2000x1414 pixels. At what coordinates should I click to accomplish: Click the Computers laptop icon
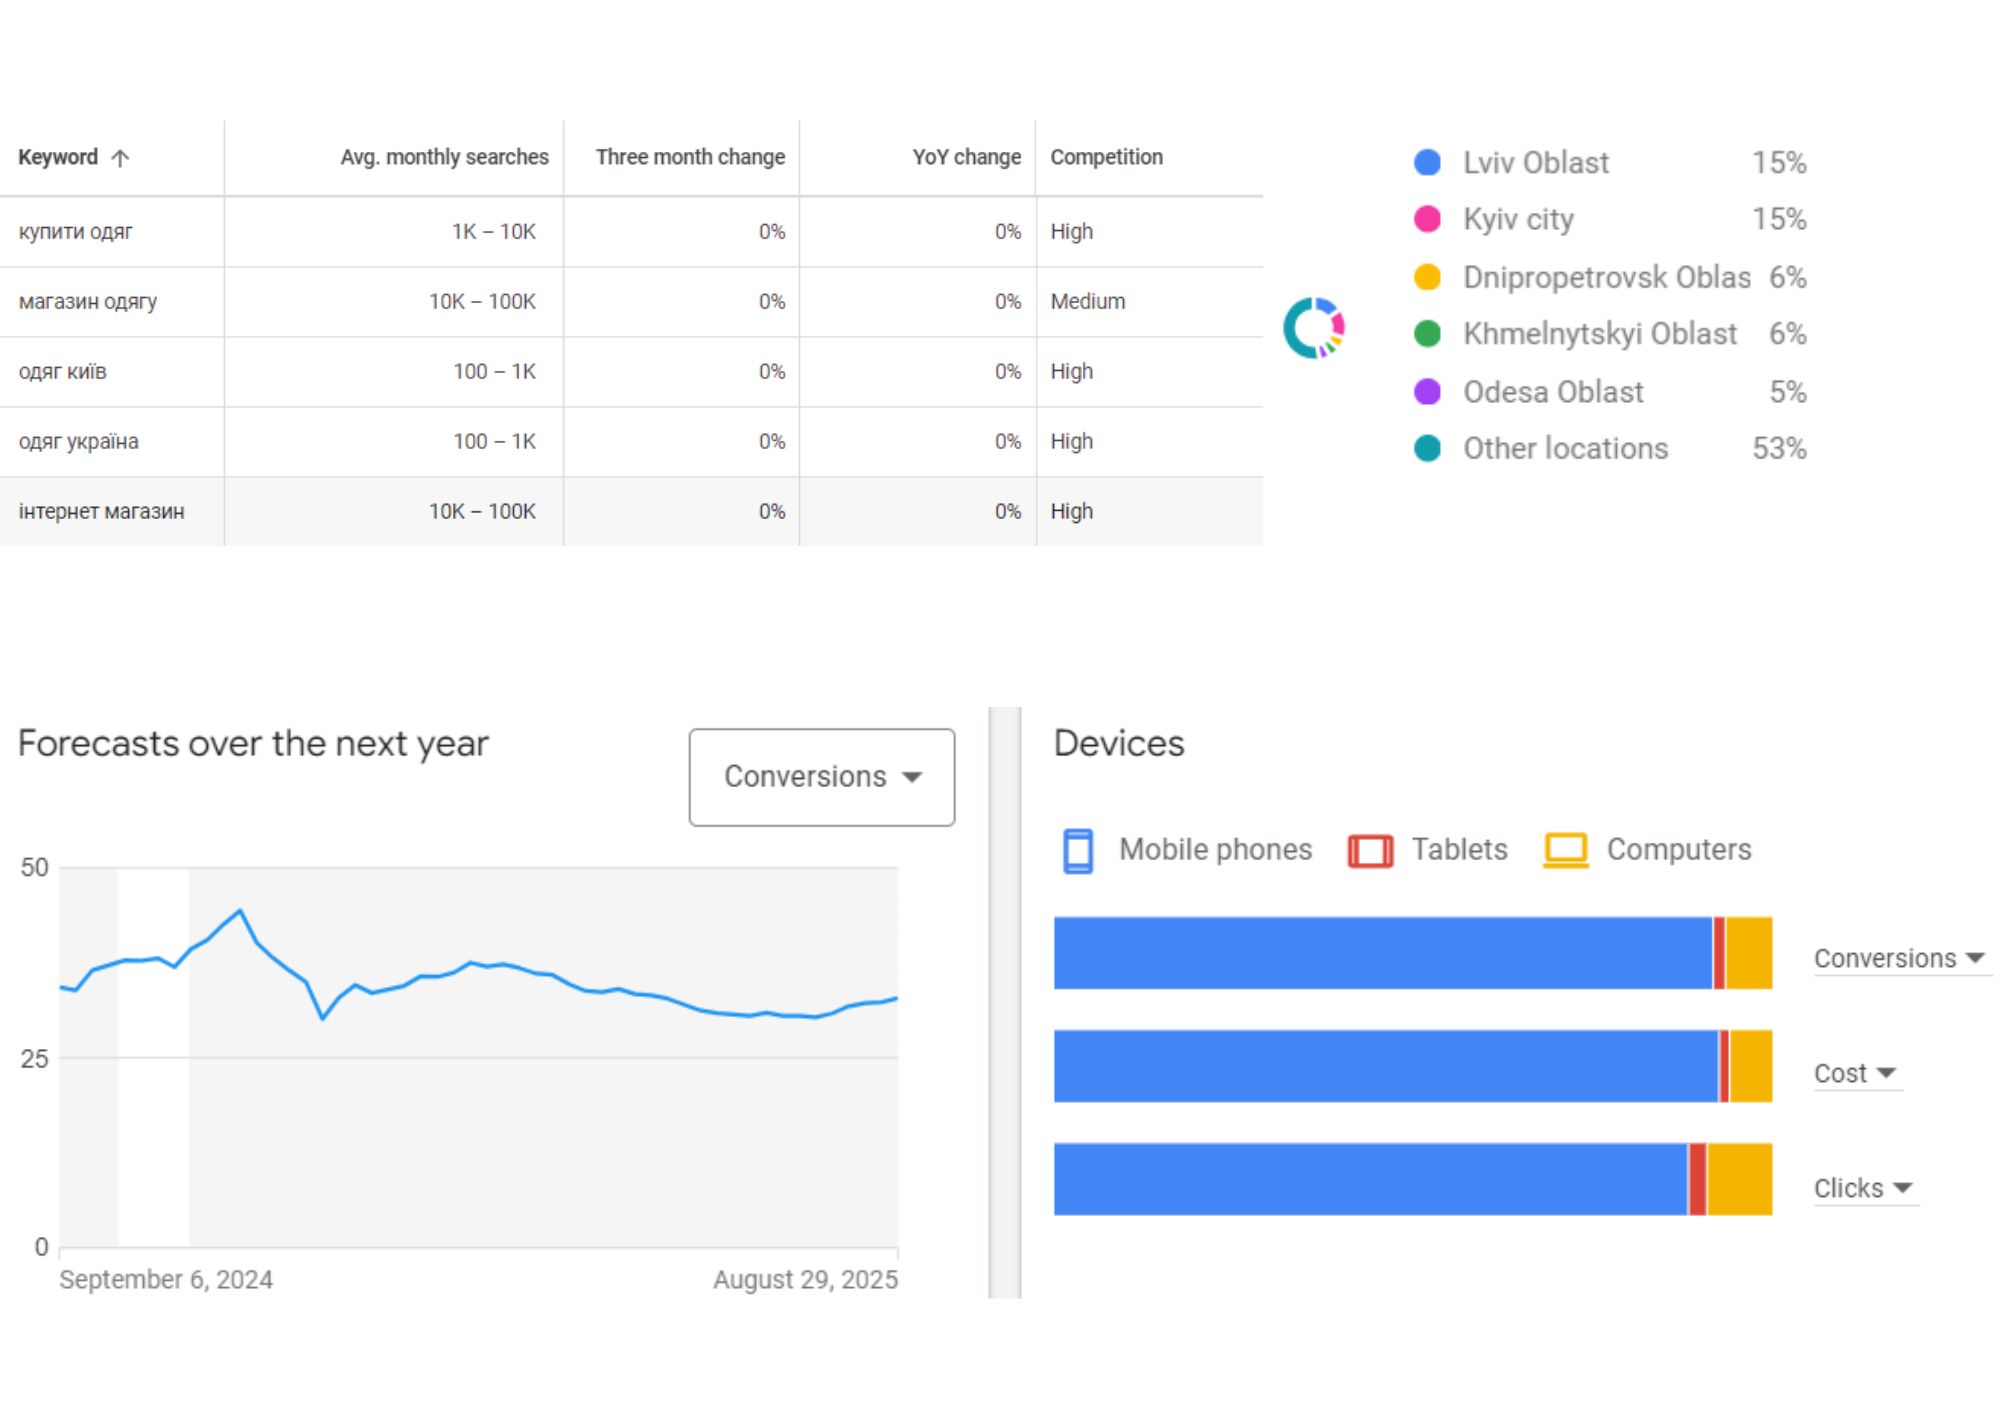pyautogui.click(x=1566, y=851)
